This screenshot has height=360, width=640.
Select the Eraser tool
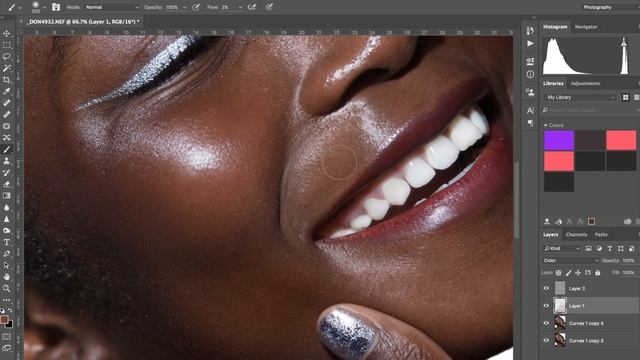tap(7, 184)
